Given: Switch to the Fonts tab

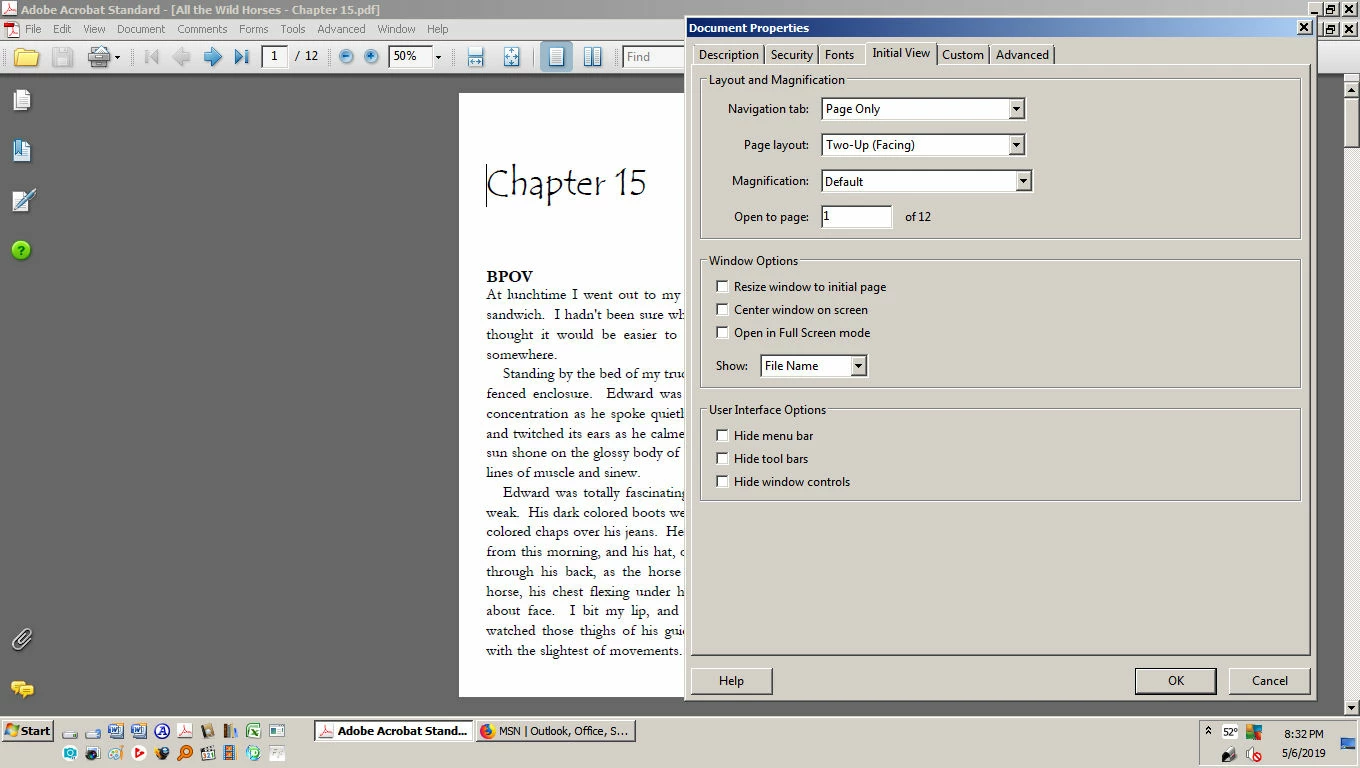Looking at the screenshot, I should (x=839, y=55).
